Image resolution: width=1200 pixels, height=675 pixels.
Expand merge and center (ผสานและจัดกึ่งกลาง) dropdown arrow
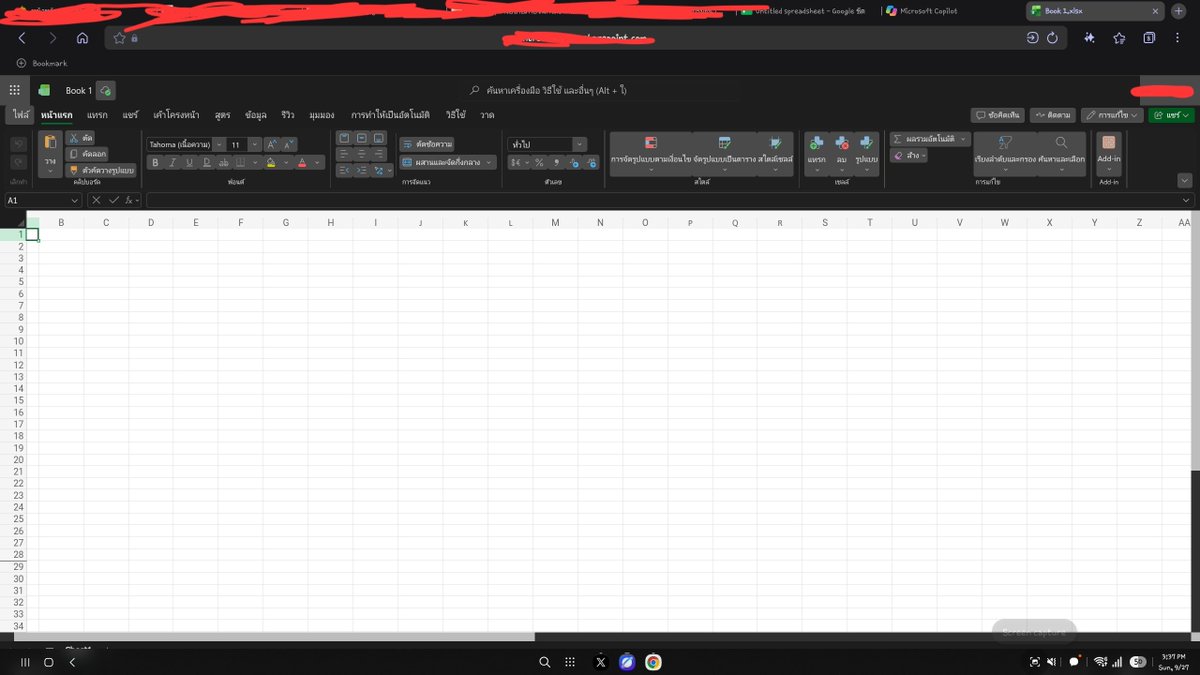[489, 162]
